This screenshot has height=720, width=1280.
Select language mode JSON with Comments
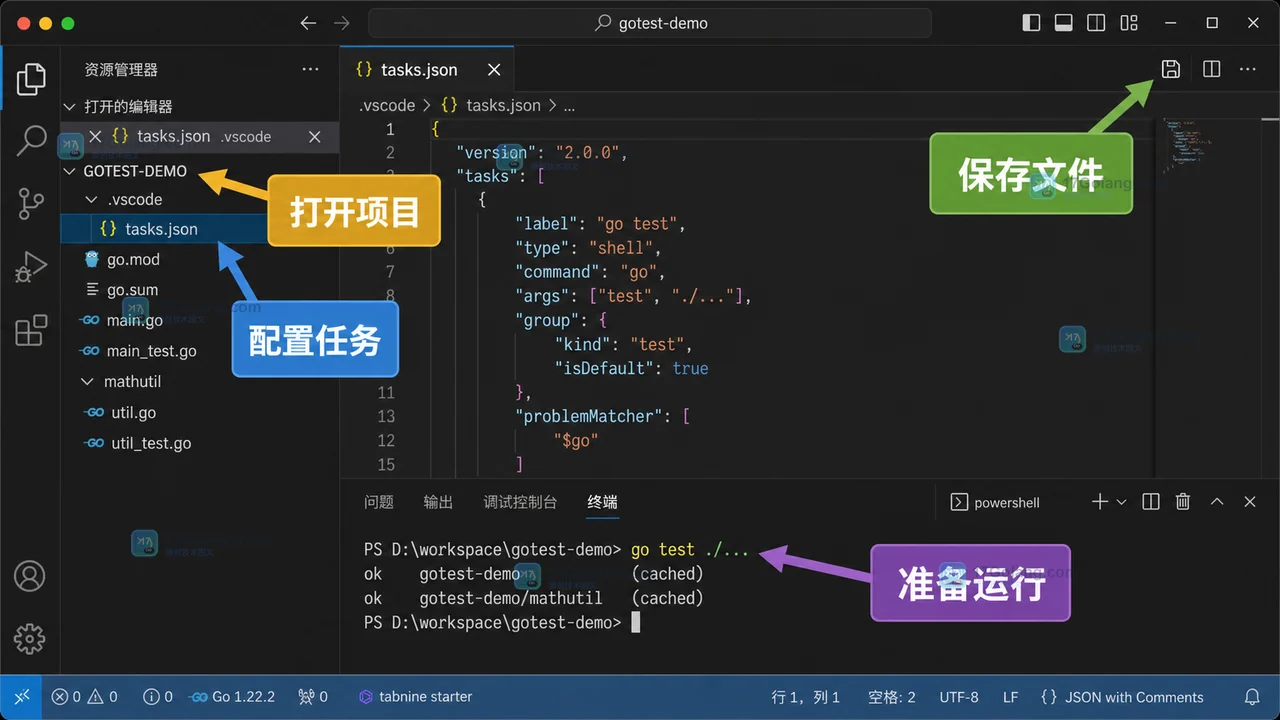click(x=1122, y=697)
